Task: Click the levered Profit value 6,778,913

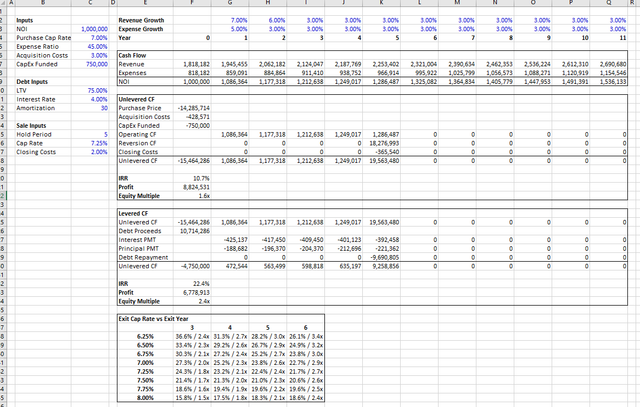Action: coord(197,292)
